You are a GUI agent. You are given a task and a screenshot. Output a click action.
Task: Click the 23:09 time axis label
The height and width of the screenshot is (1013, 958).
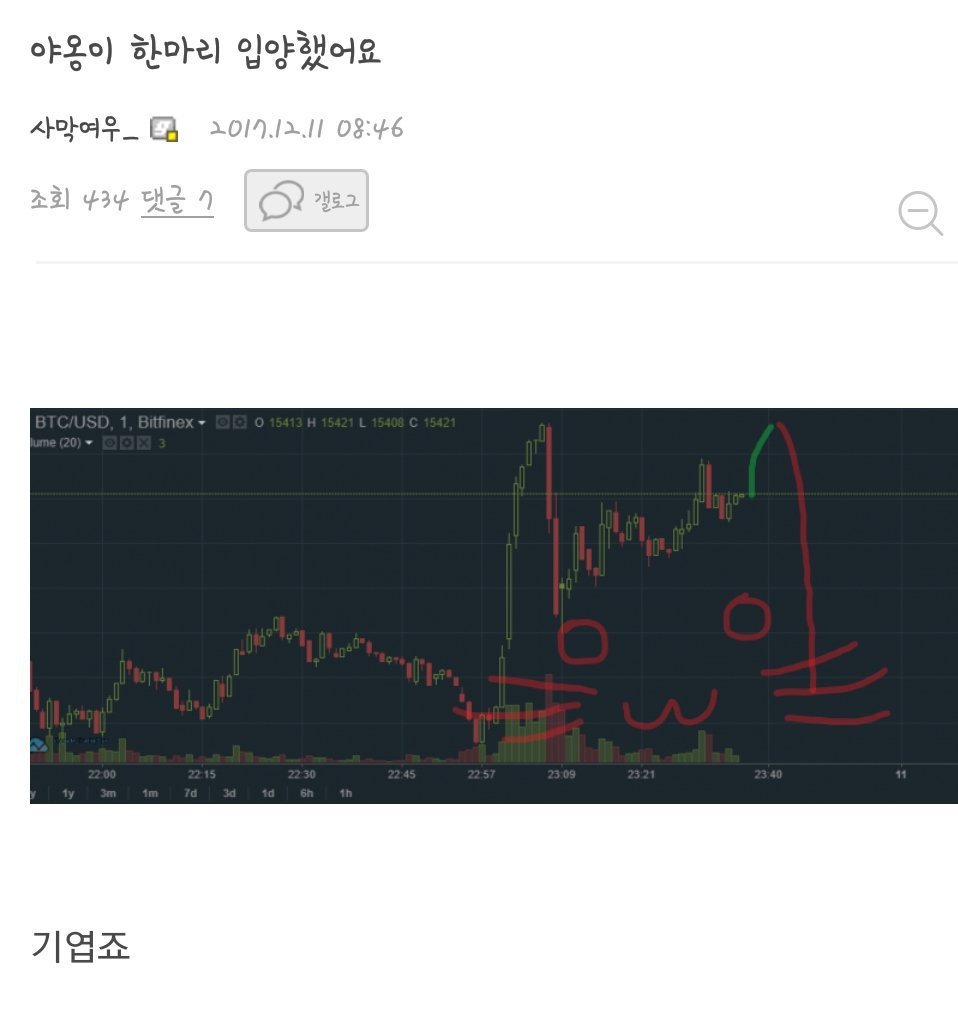point(561,774)
